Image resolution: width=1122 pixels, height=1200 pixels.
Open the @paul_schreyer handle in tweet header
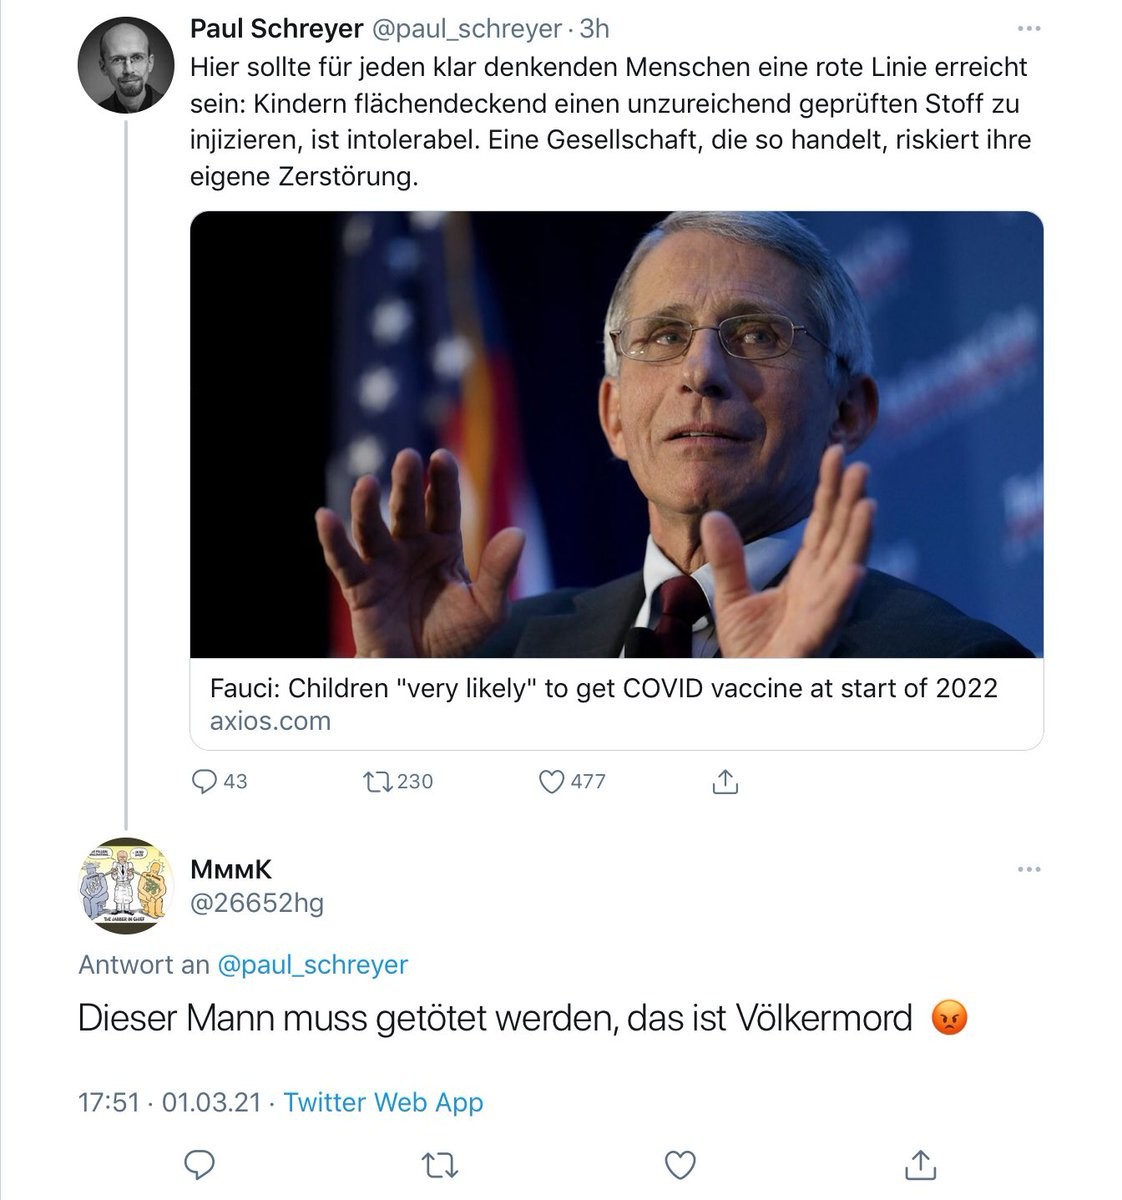pos(465,29)
